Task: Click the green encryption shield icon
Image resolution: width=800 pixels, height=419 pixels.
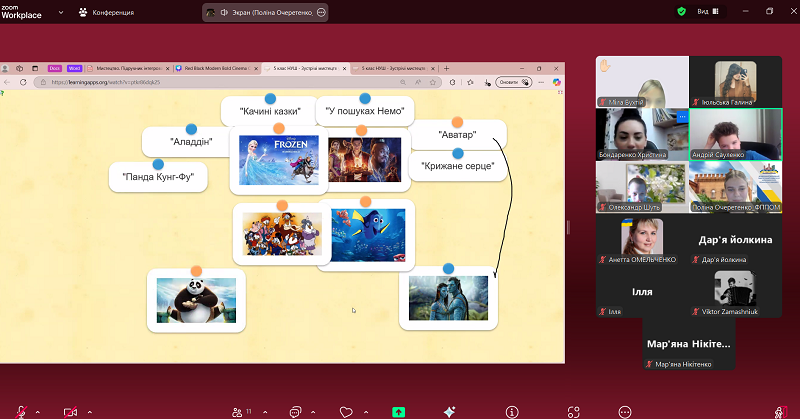Action: pyautogui.click(x=681, y=11)
